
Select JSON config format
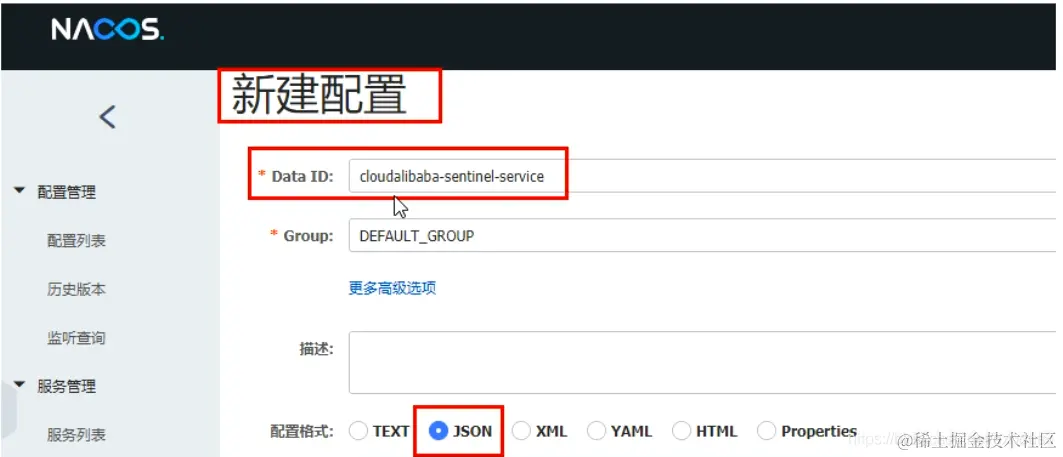[439, 431]
